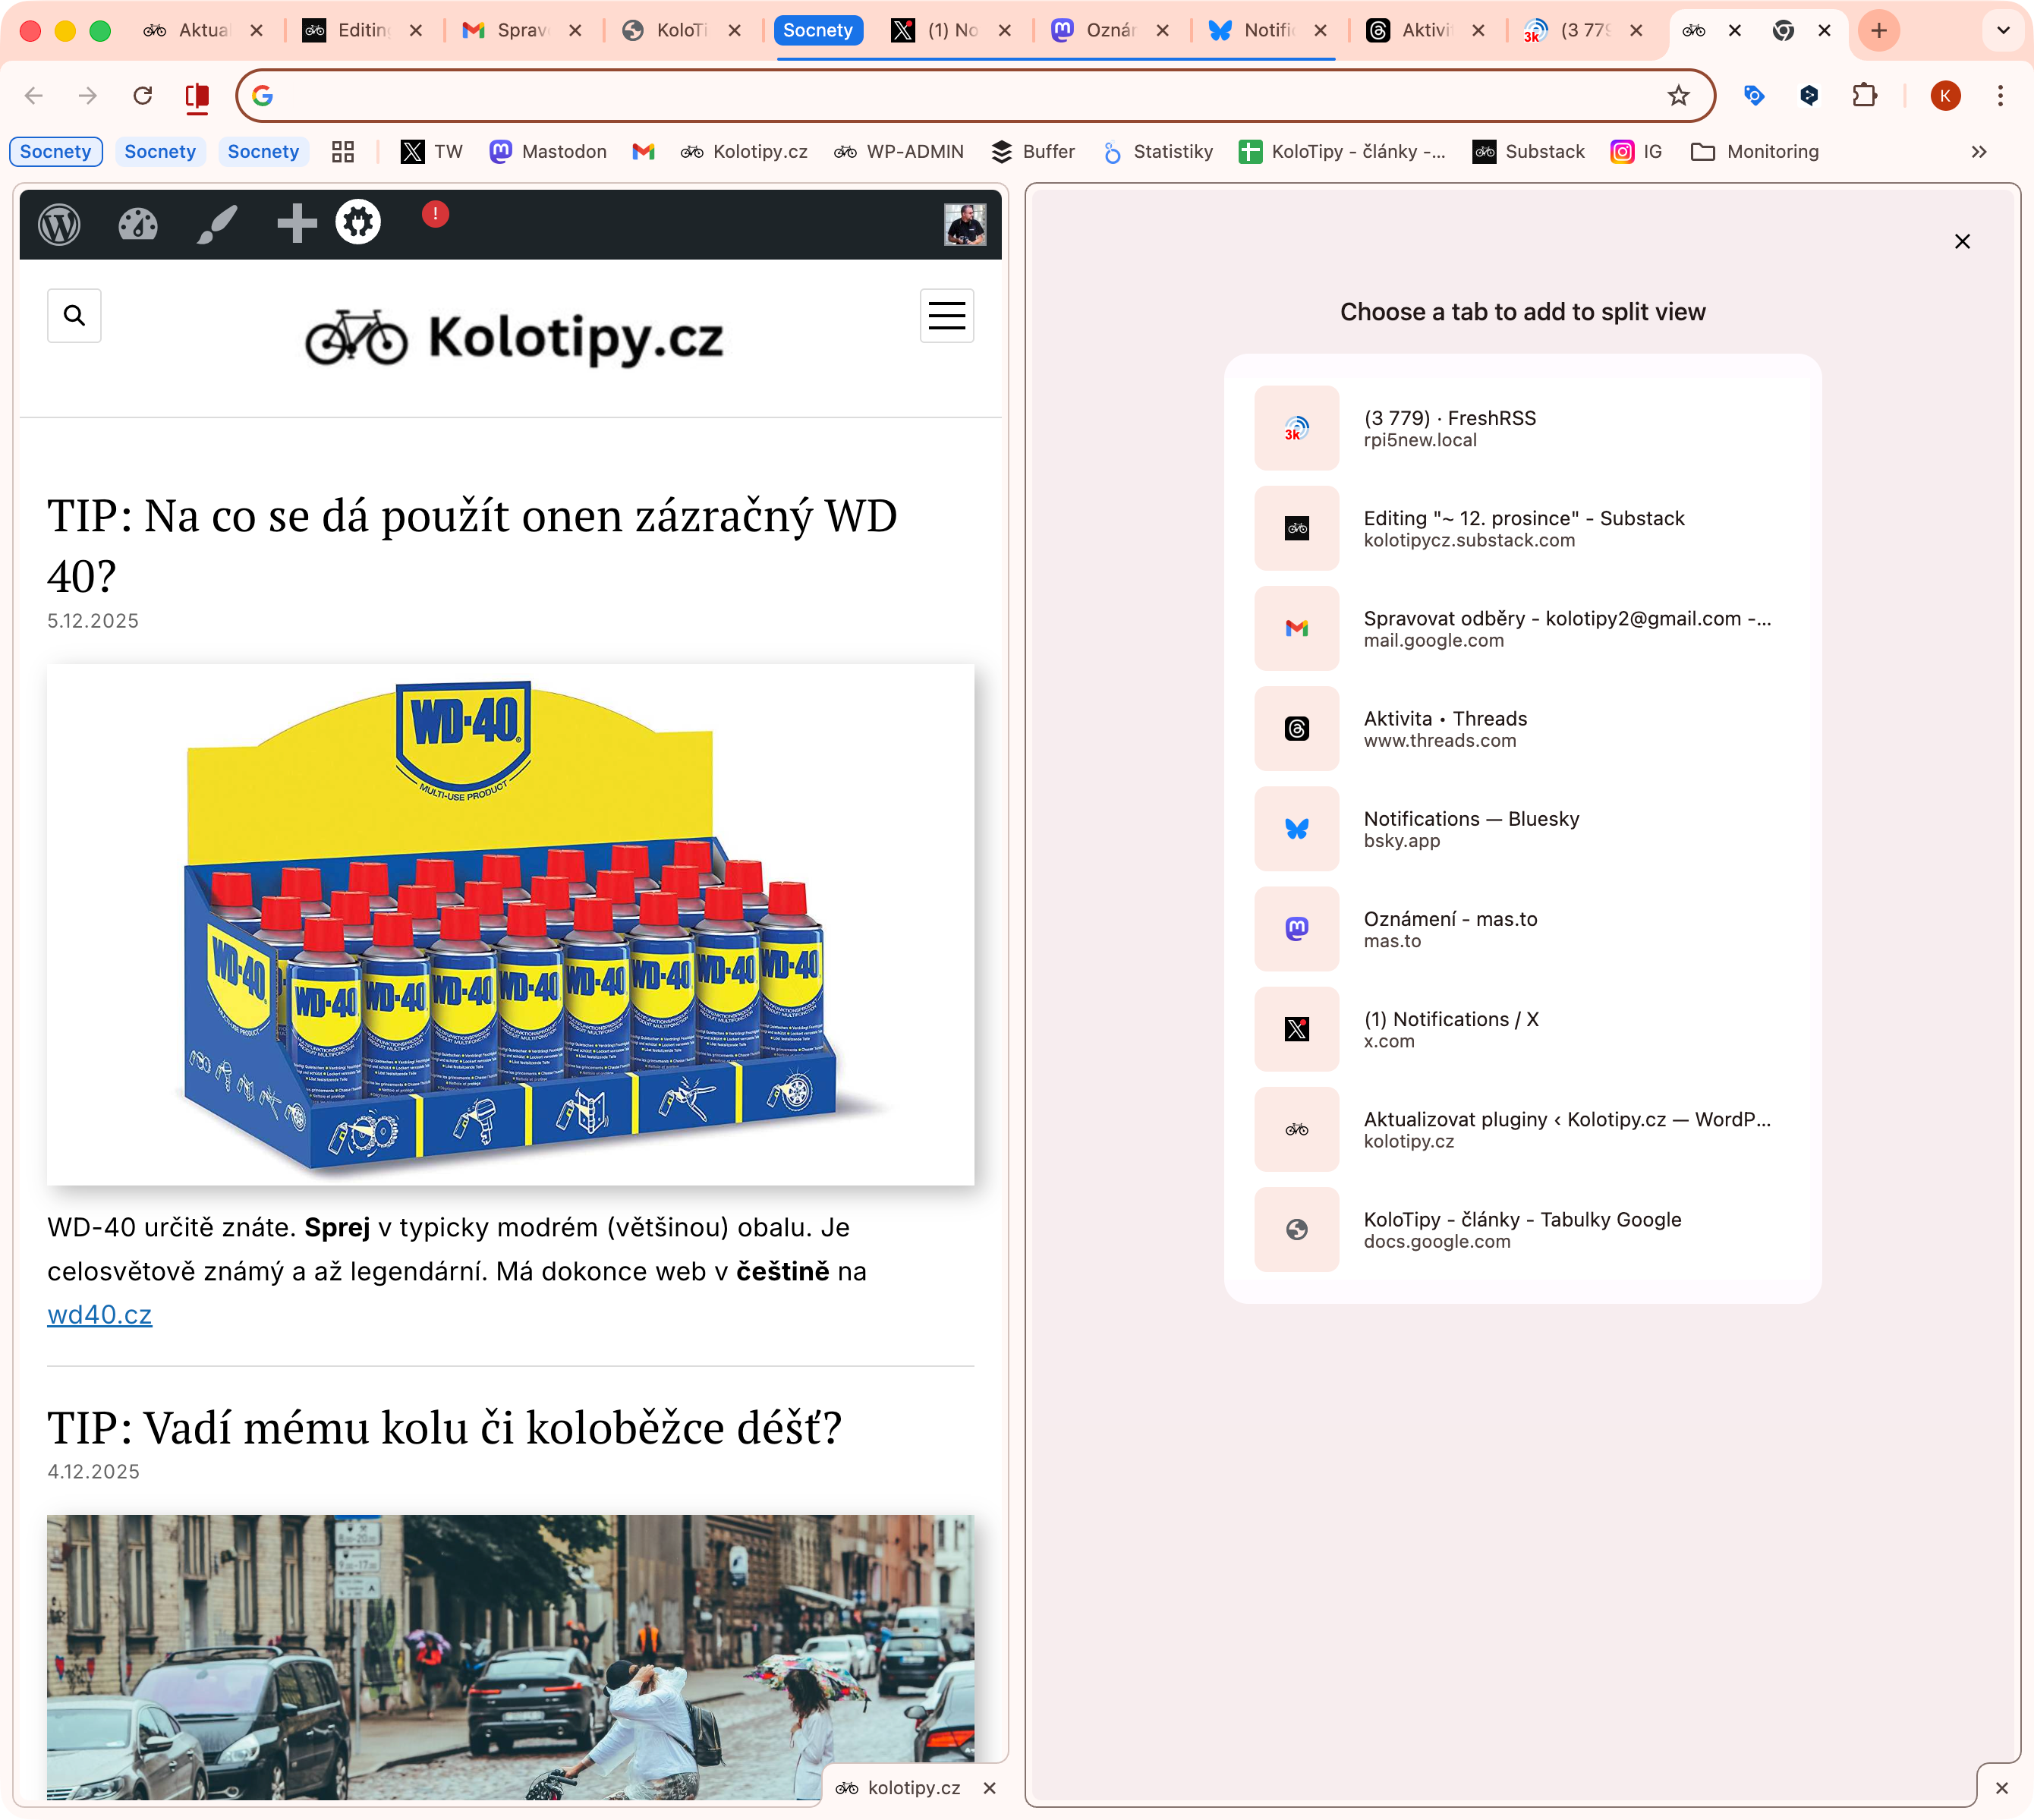Open the wd40.cz link
The image size is (2034, 1820).
click(x=99, y=1315)
